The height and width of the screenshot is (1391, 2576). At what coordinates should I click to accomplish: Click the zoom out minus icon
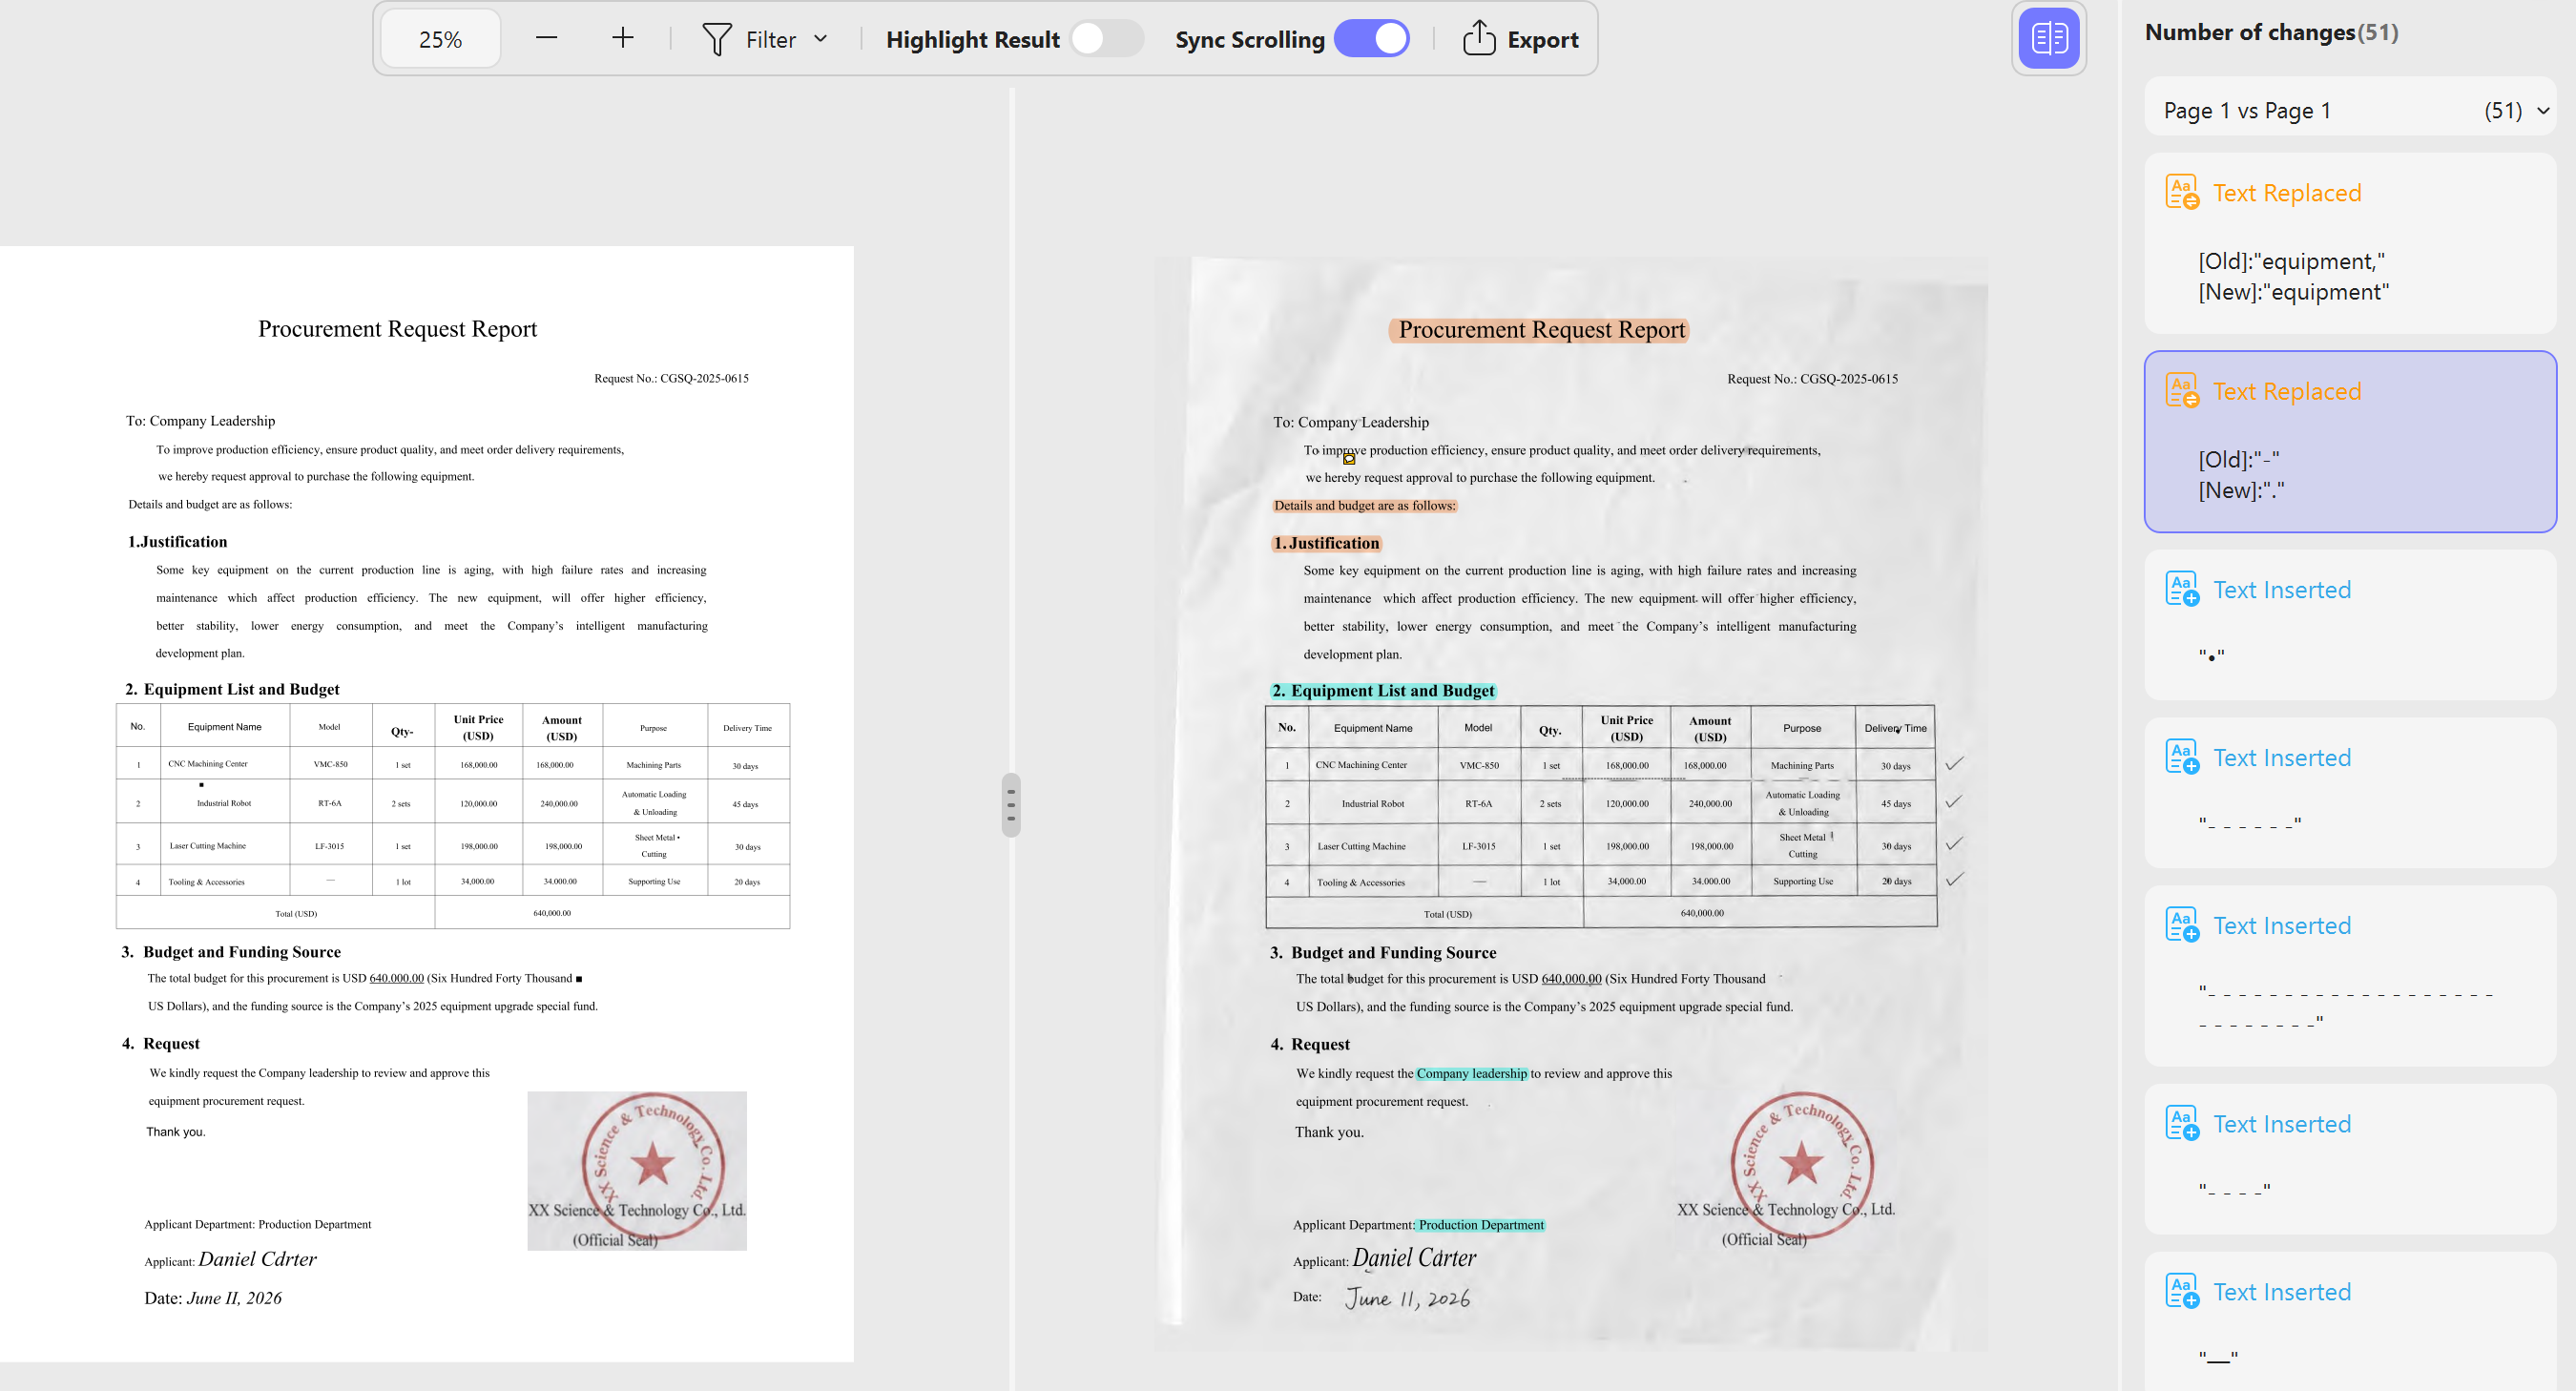546,39
